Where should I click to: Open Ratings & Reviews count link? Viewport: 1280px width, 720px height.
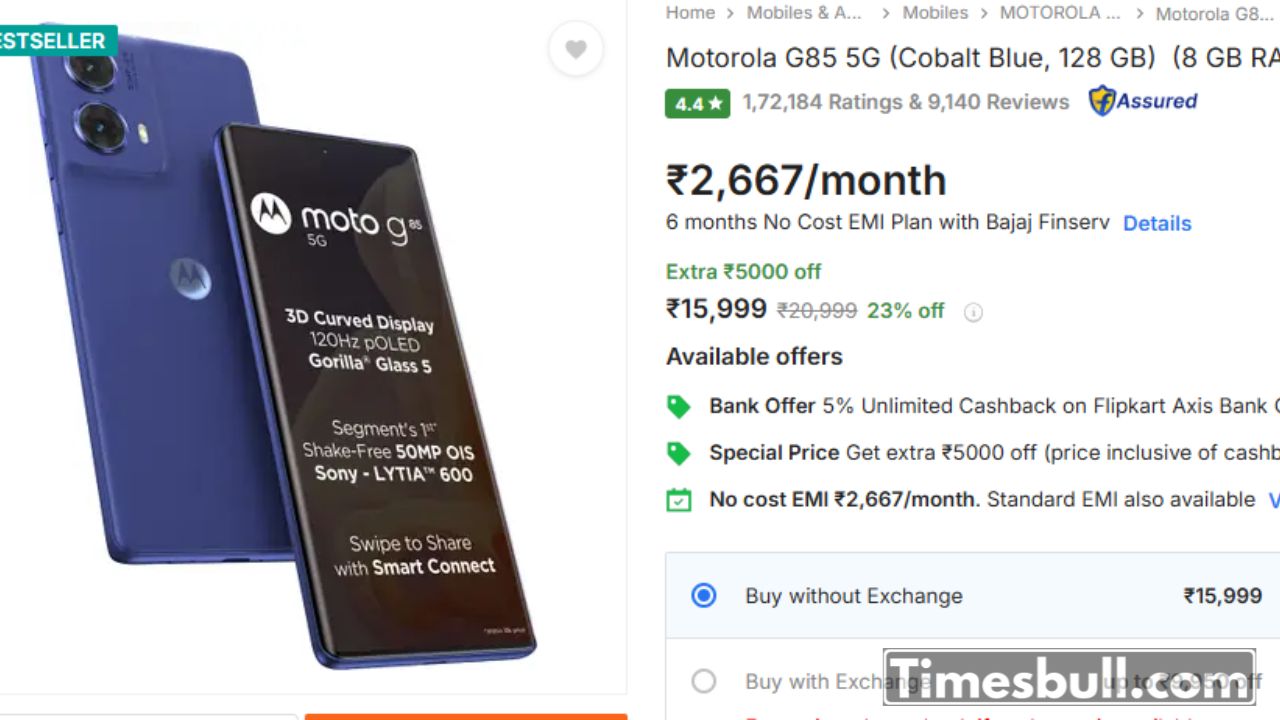[905, 102]
